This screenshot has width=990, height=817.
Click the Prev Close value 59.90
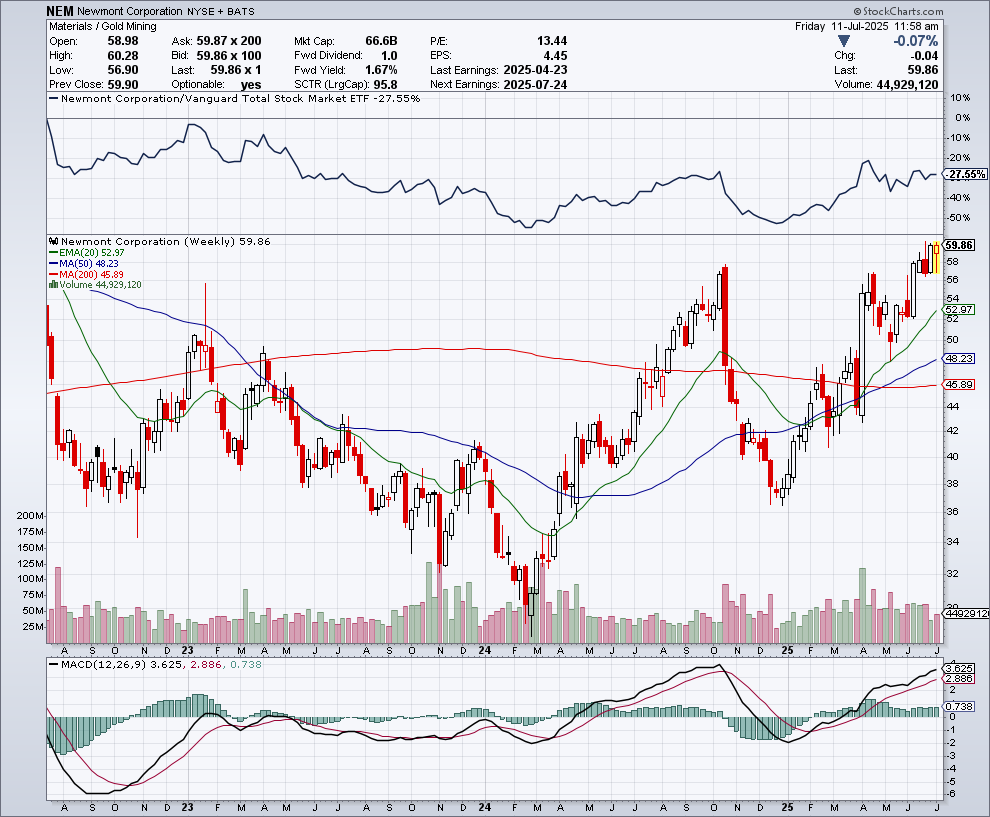coord(122,85)
